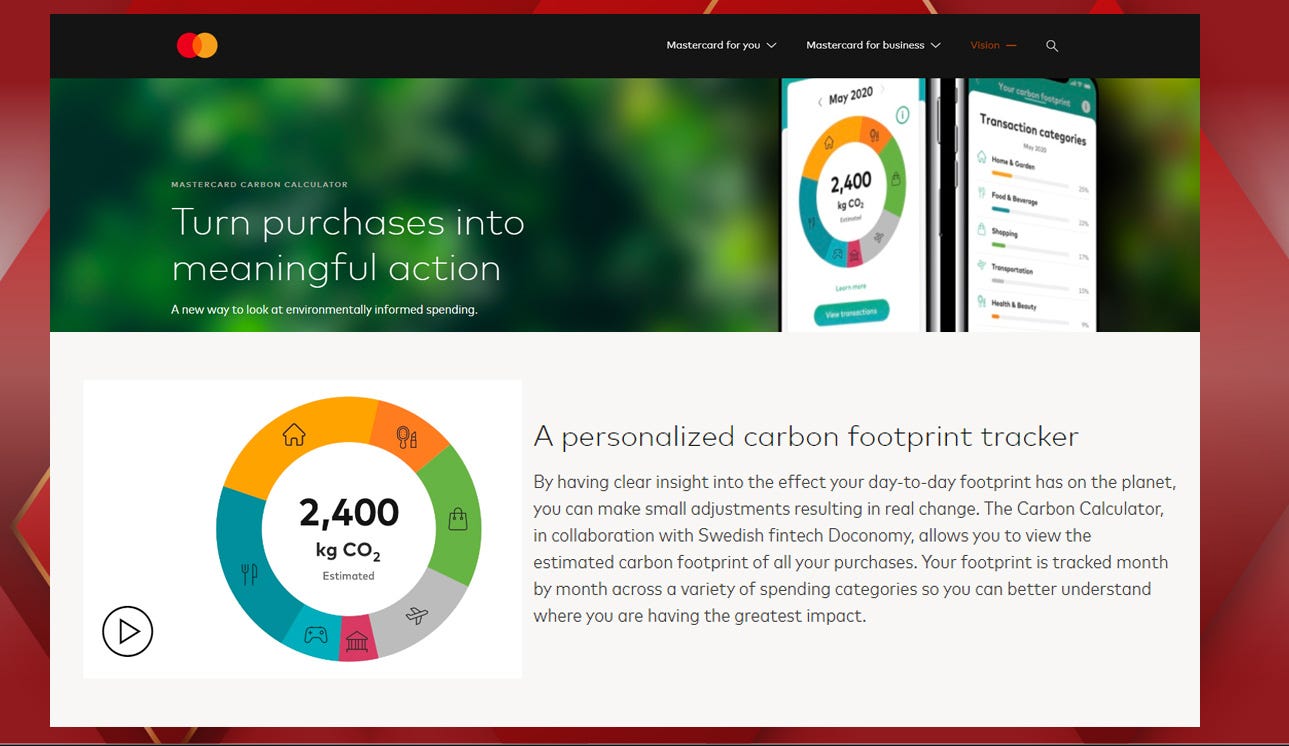Click the Transportation category plane icon
The image size is (1289, 746).
pos(981,264)
